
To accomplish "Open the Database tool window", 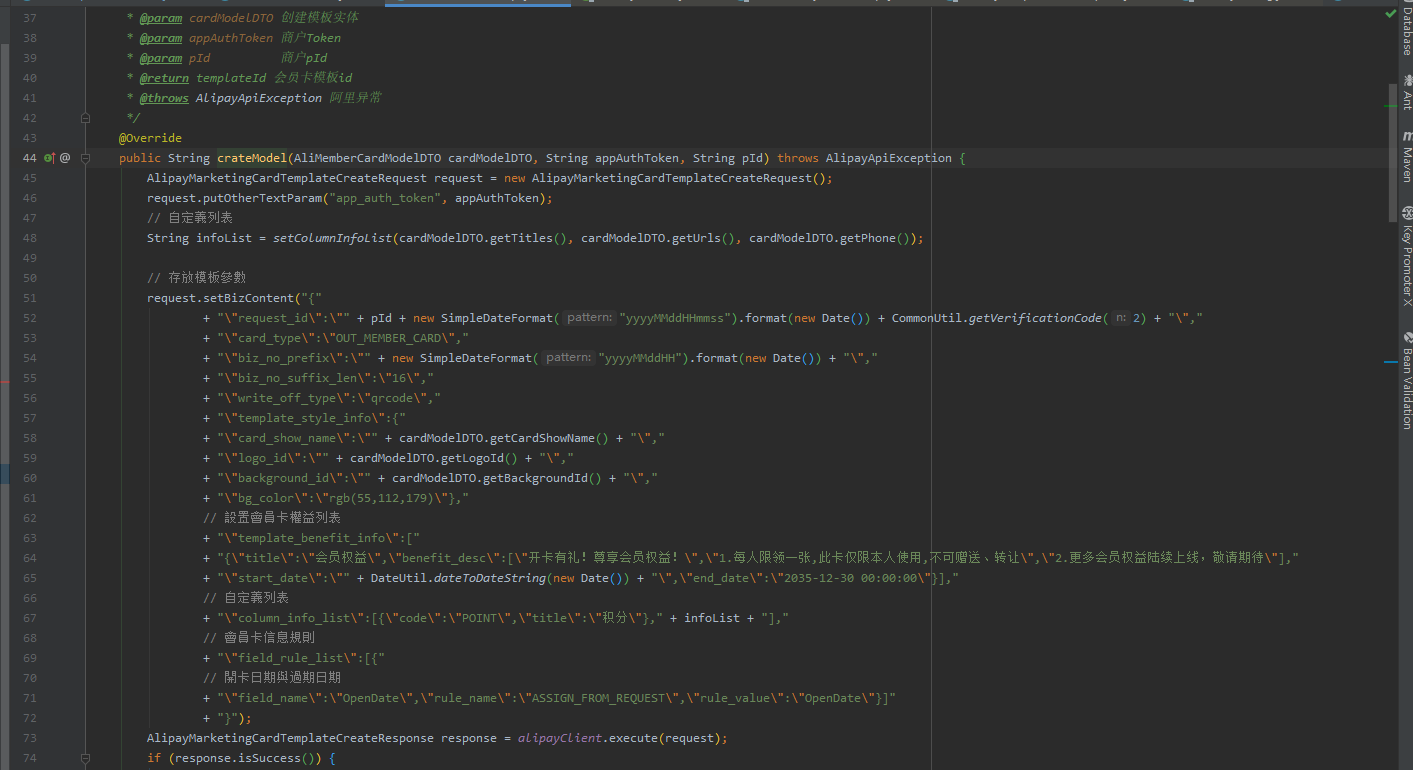I will point(1406,28).
